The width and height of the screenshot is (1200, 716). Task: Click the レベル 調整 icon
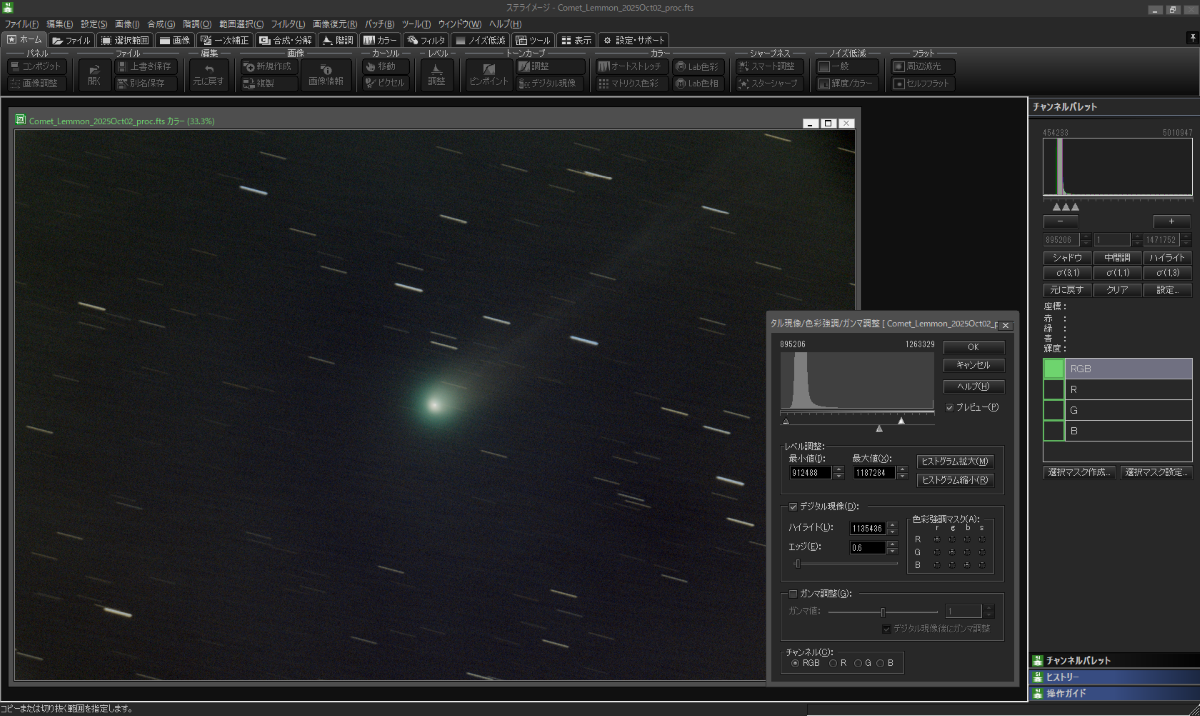tap(437, 74)
